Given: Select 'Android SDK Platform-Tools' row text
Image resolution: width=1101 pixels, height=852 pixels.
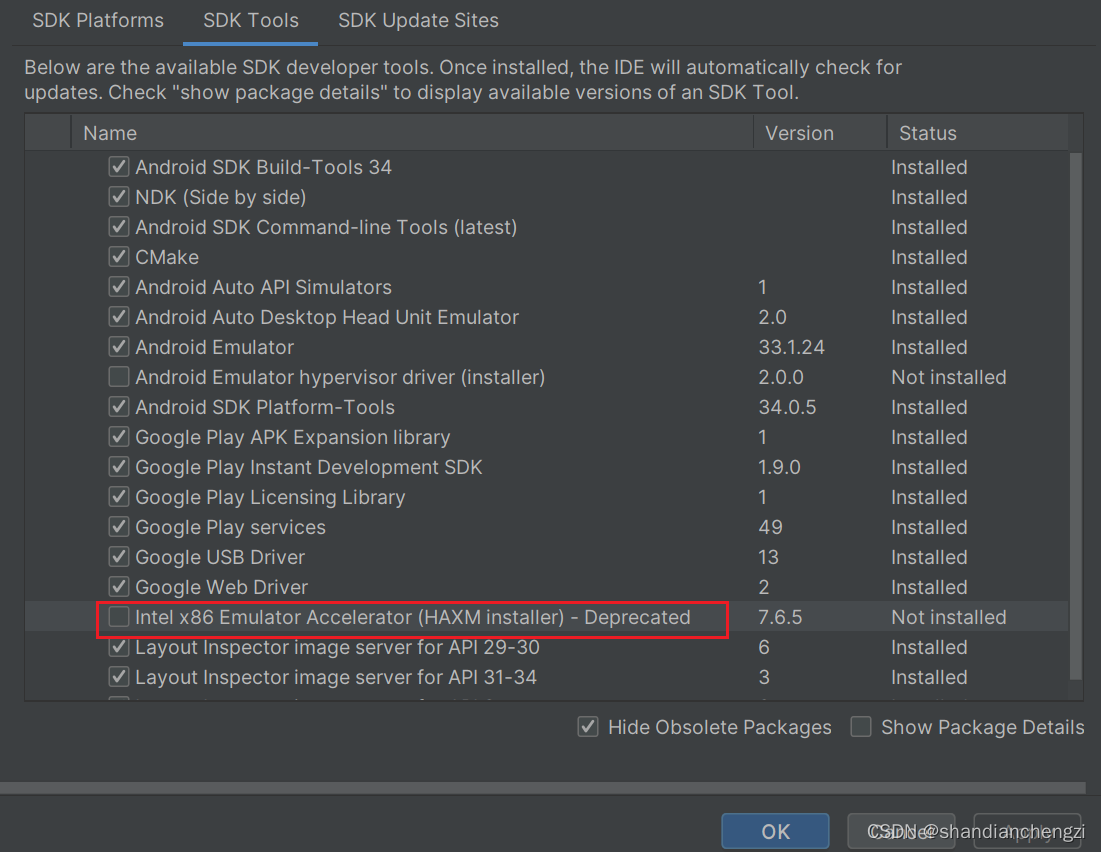Looking at the screenshot, I should pos(265,407).
